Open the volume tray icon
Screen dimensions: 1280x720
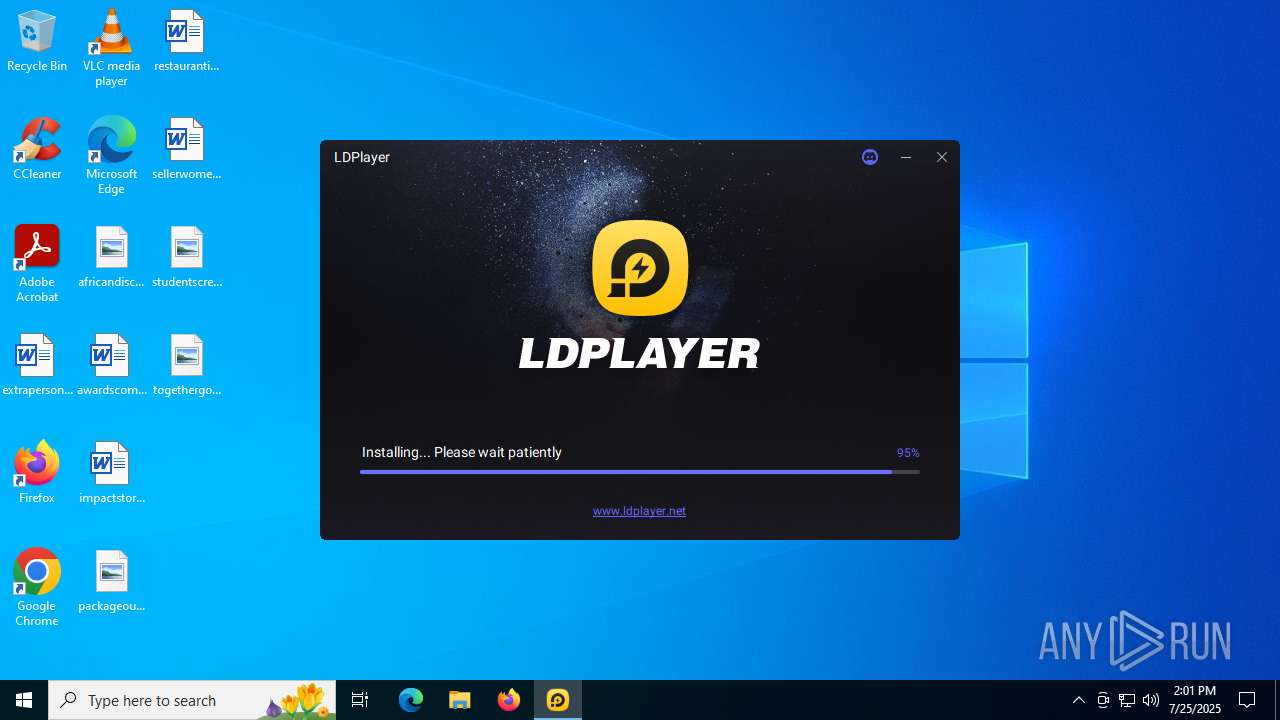(x=1151, y=700)
